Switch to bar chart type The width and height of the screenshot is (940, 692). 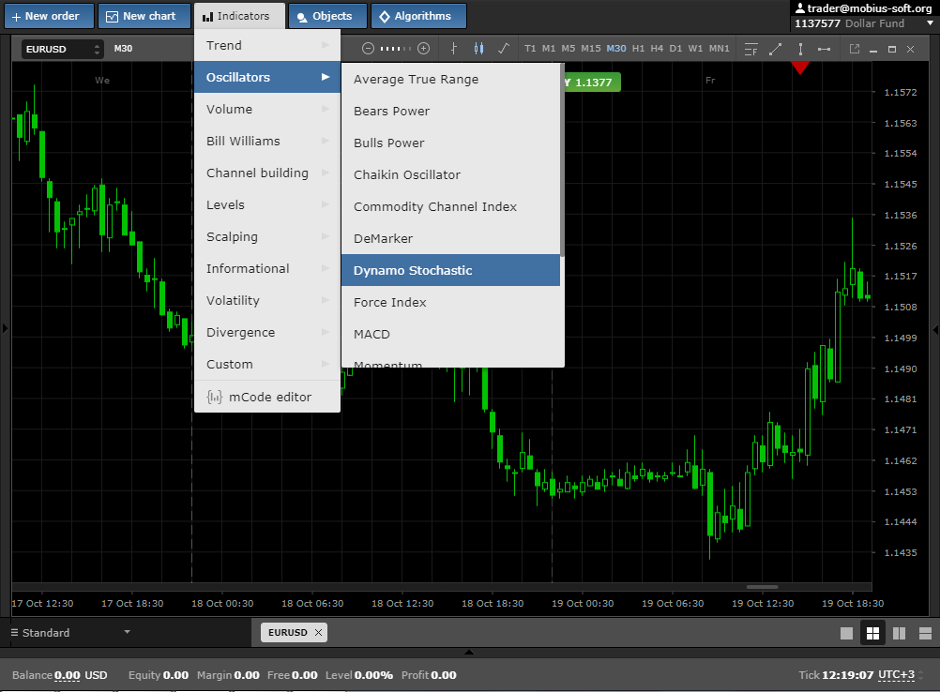453,49
